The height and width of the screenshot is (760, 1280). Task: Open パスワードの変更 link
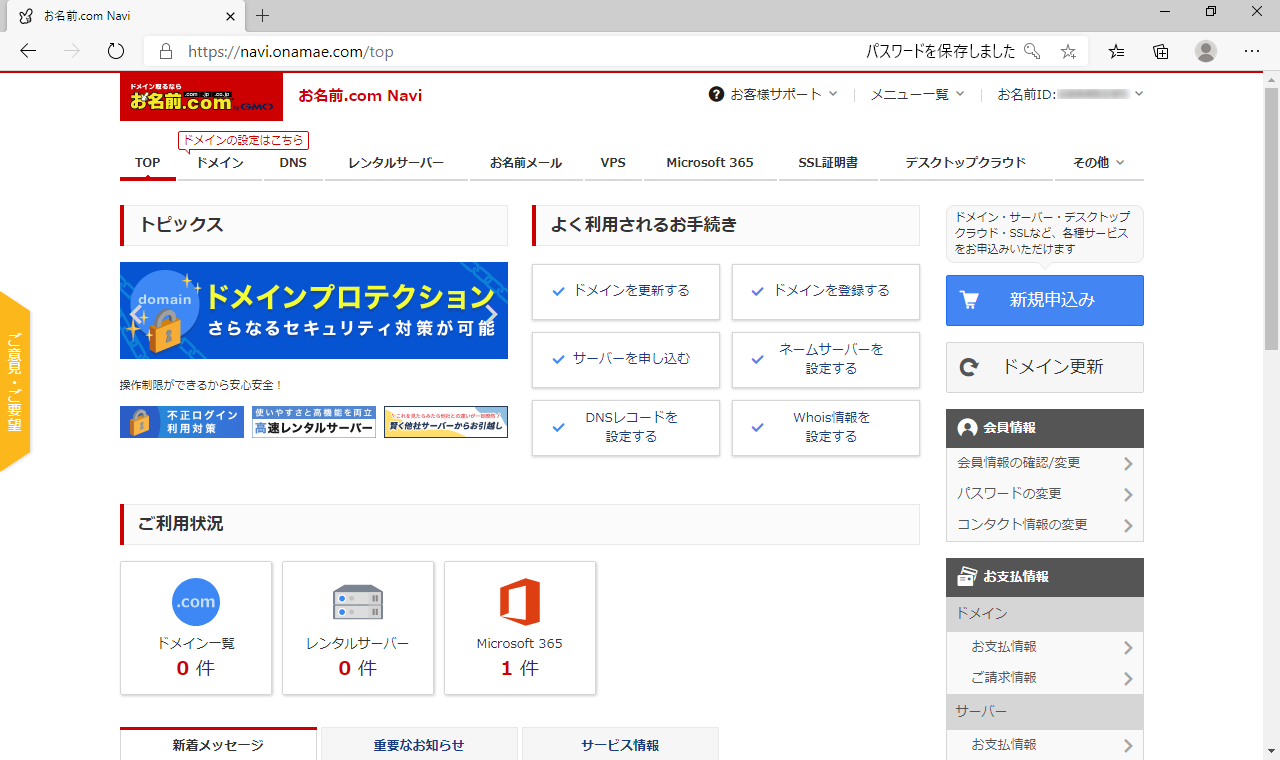(1045, 494)
